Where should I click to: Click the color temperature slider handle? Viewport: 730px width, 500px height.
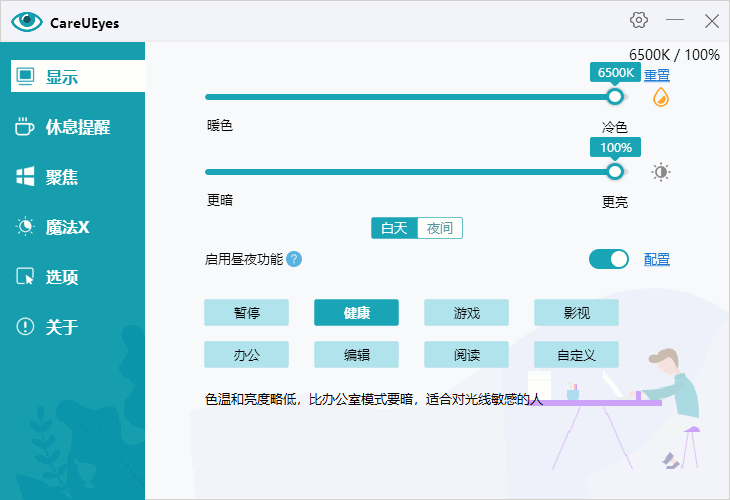coord(615,97)
